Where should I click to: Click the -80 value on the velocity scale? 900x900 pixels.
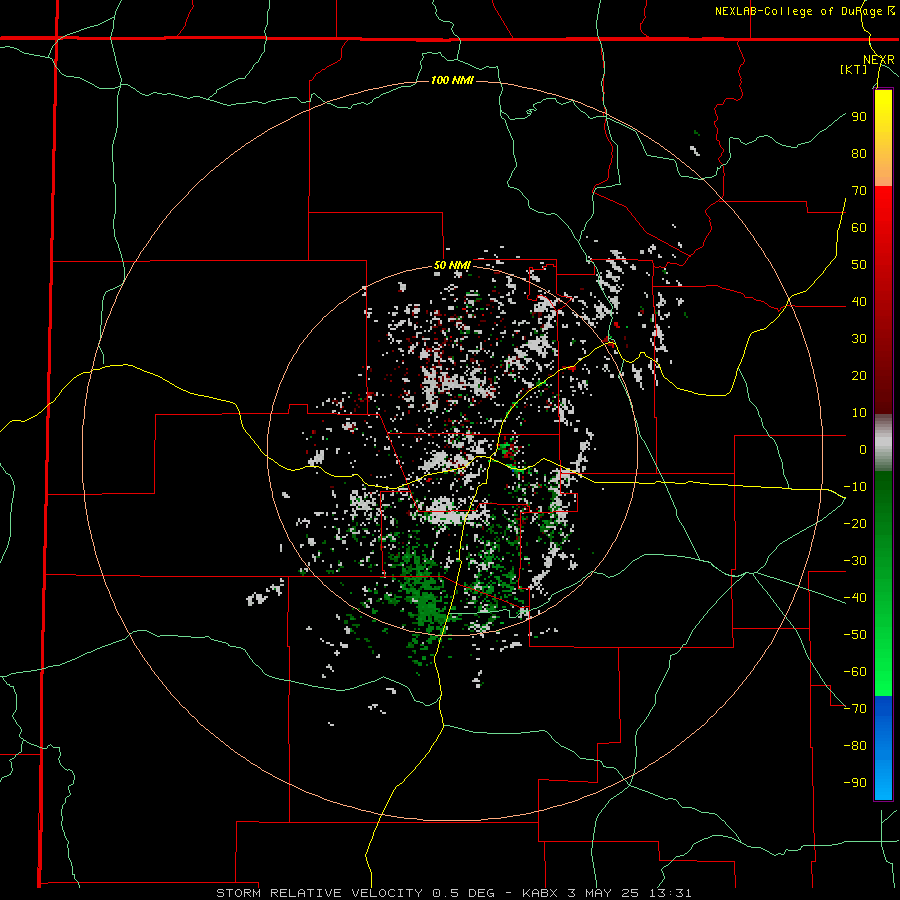coord(855,746)
